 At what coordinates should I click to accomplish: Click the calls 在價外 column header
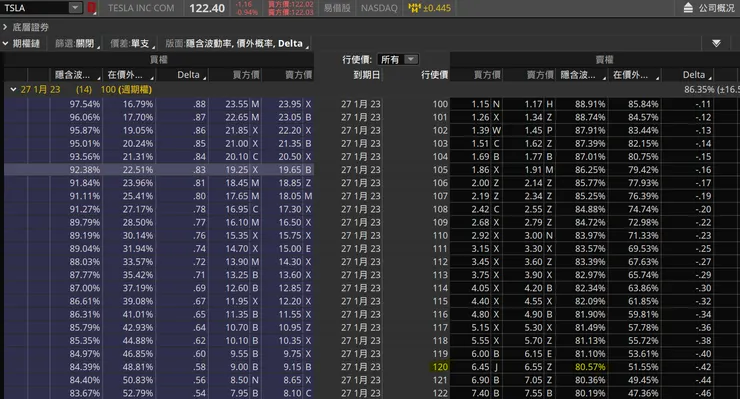point(129,75)
